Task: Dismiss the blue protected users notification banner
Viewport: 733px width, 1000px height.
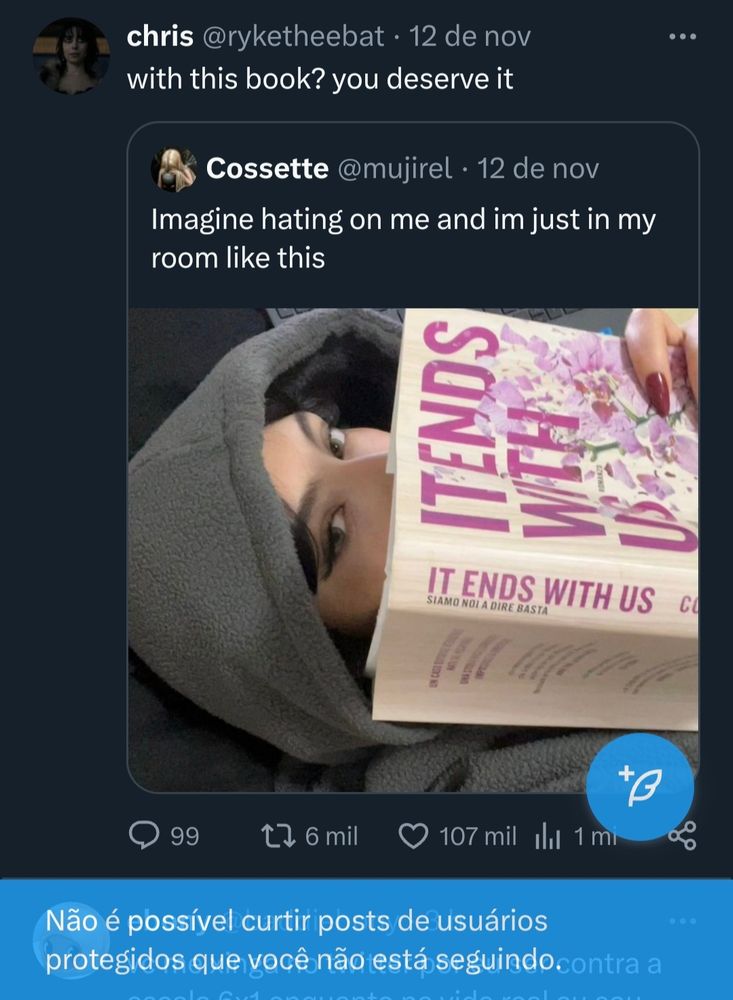Action: [x=366, y=939]
